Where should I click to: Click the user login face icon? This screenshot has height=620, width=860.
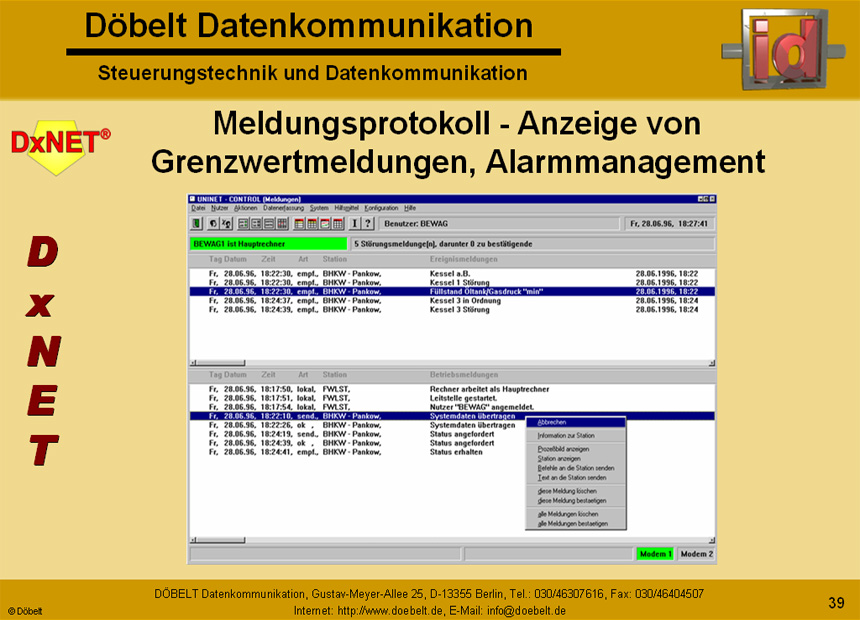click(x=213, y=223)
